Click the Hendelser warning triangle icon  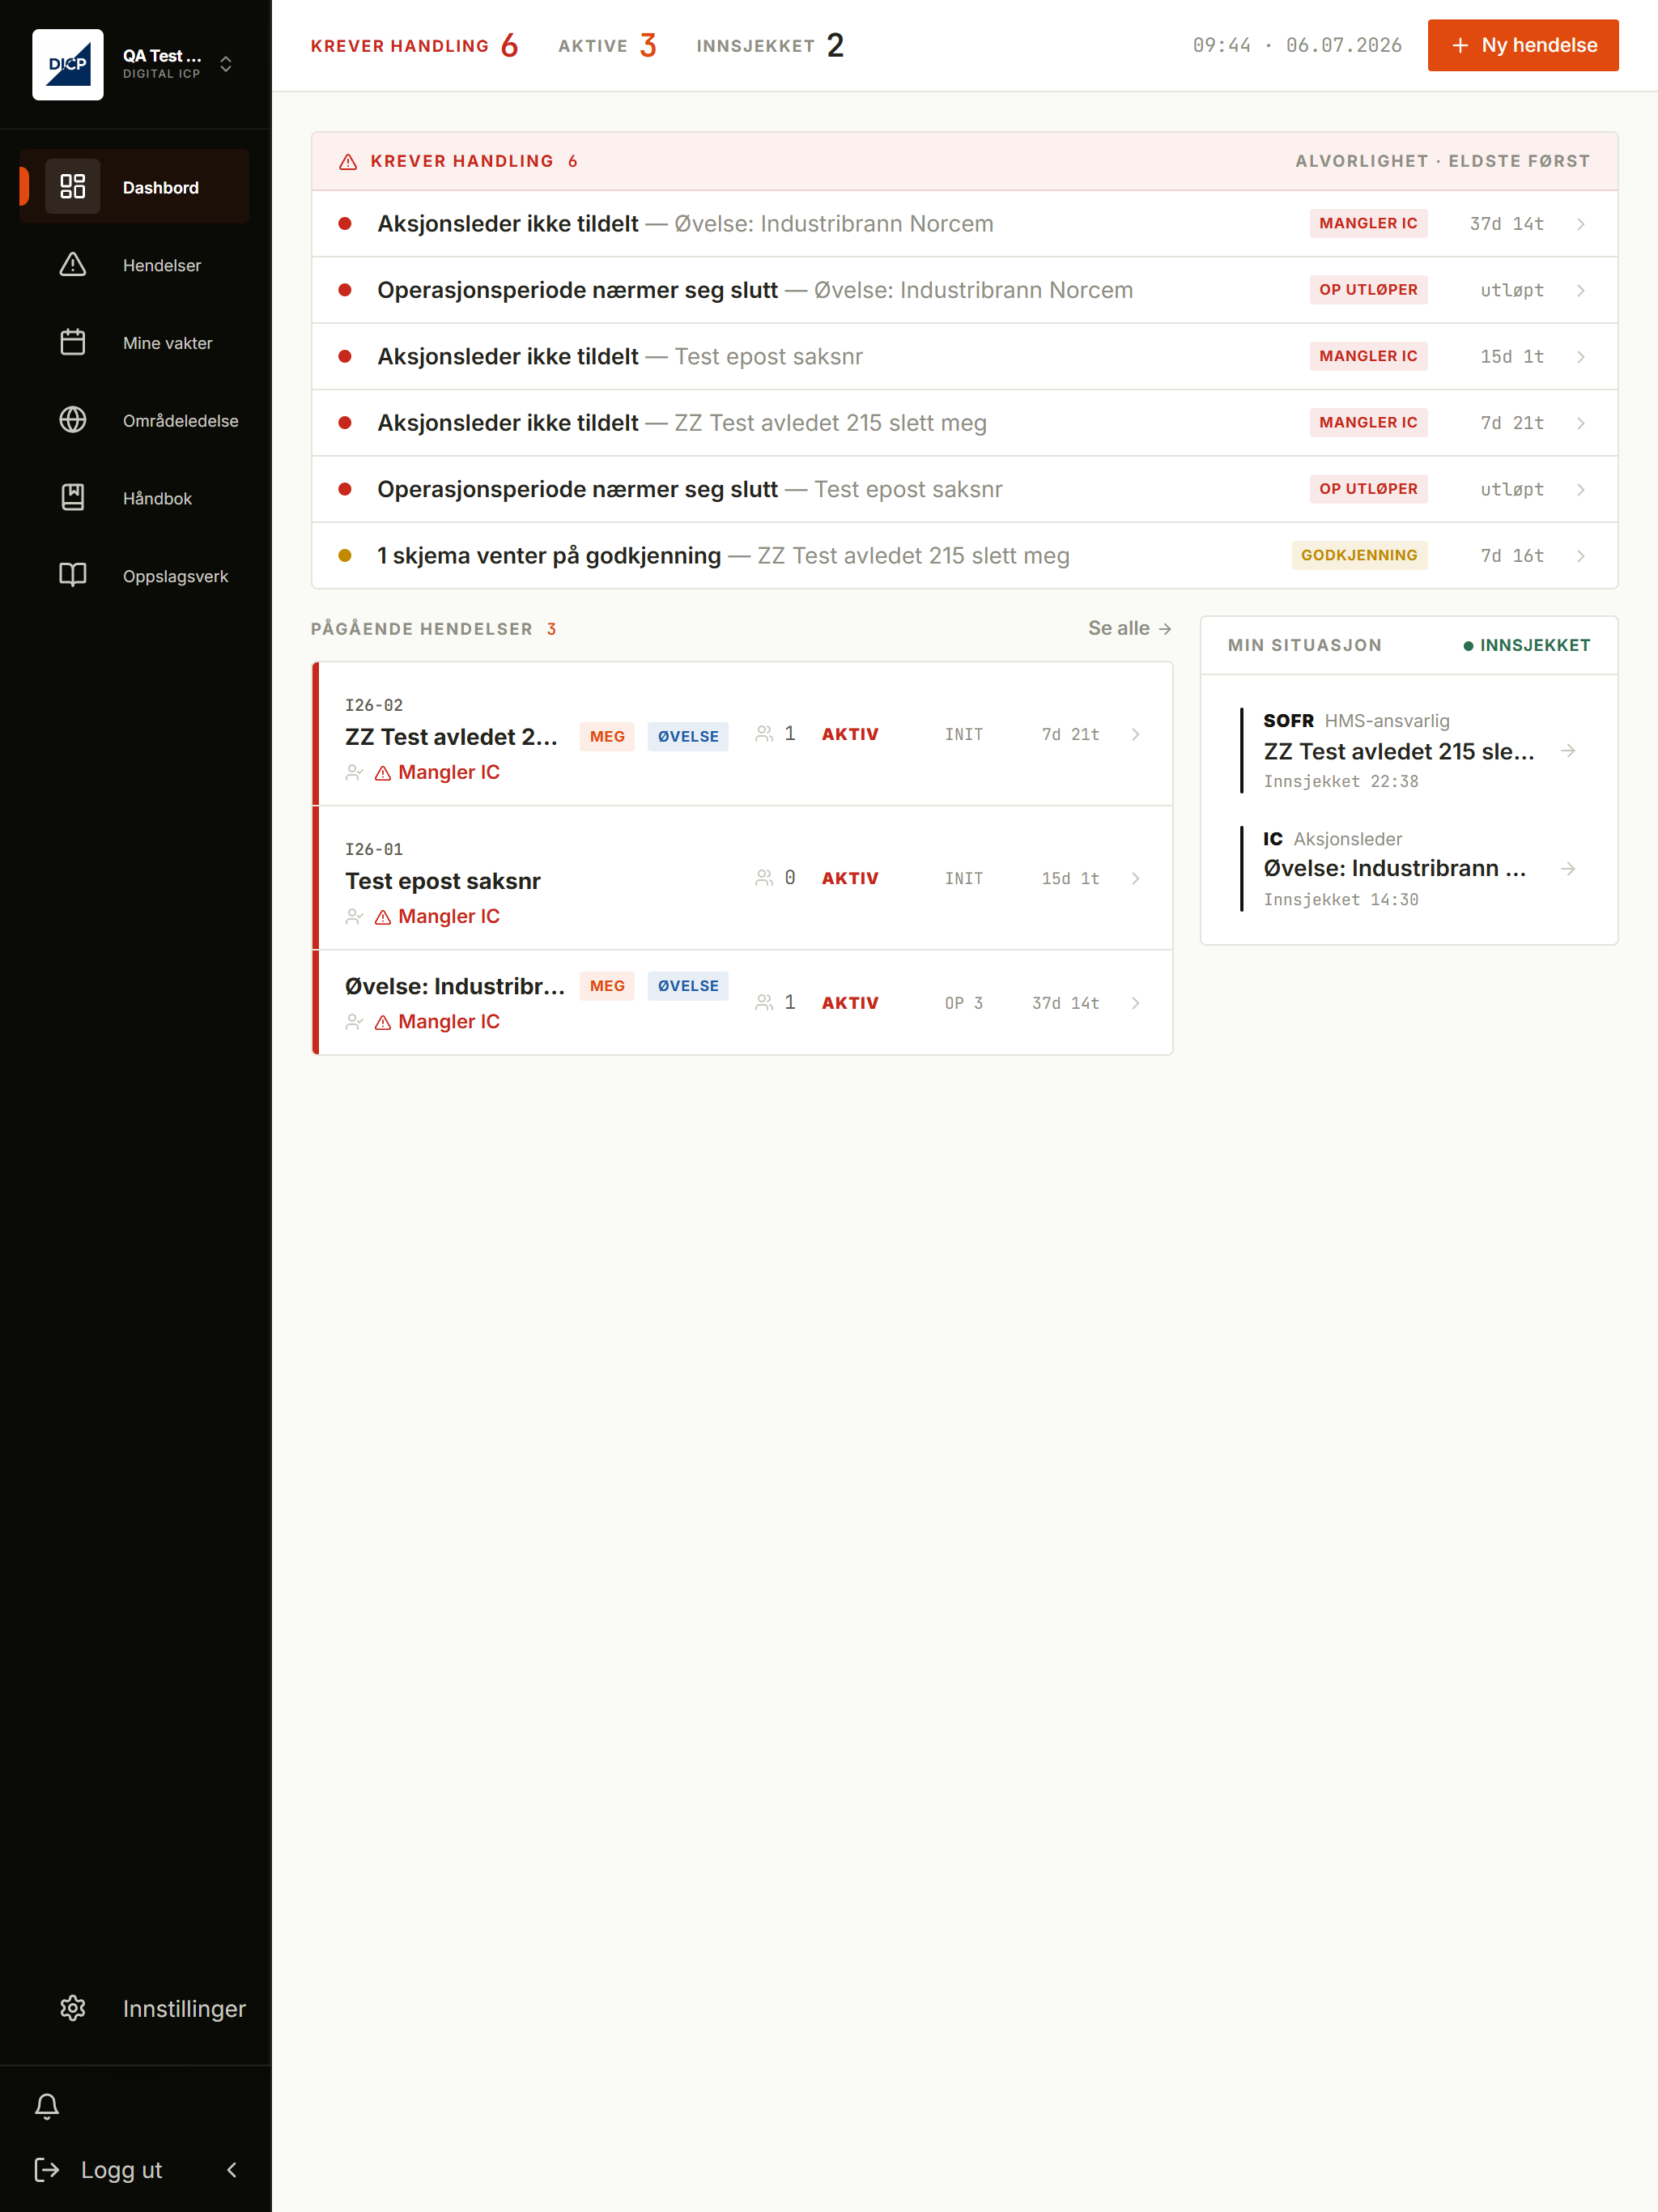(x=73, y=265)
